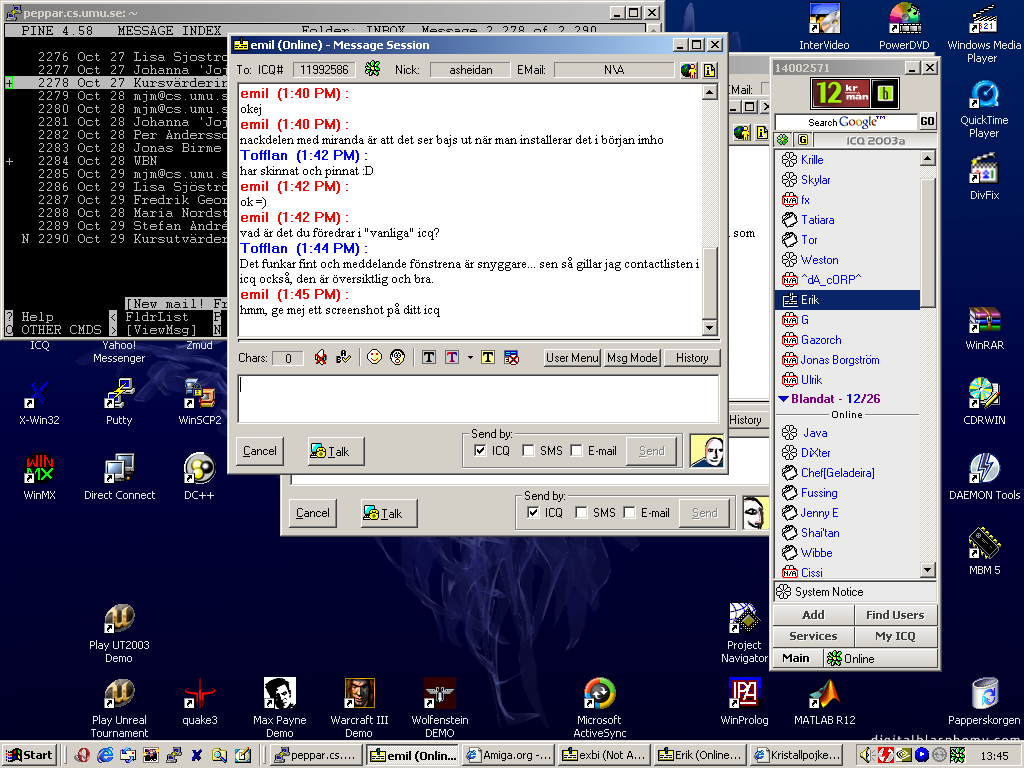Open the DC++ desktop shortcut
This screenshot has height=768, width=1024.
[x=199, y=477]
